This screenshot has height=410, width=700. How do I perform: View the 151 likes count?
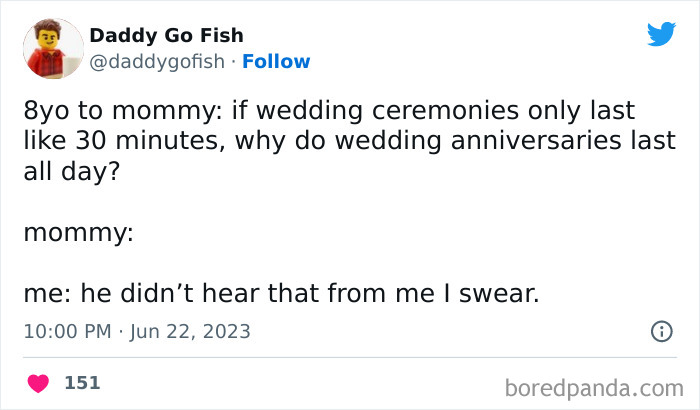[82, 382]
